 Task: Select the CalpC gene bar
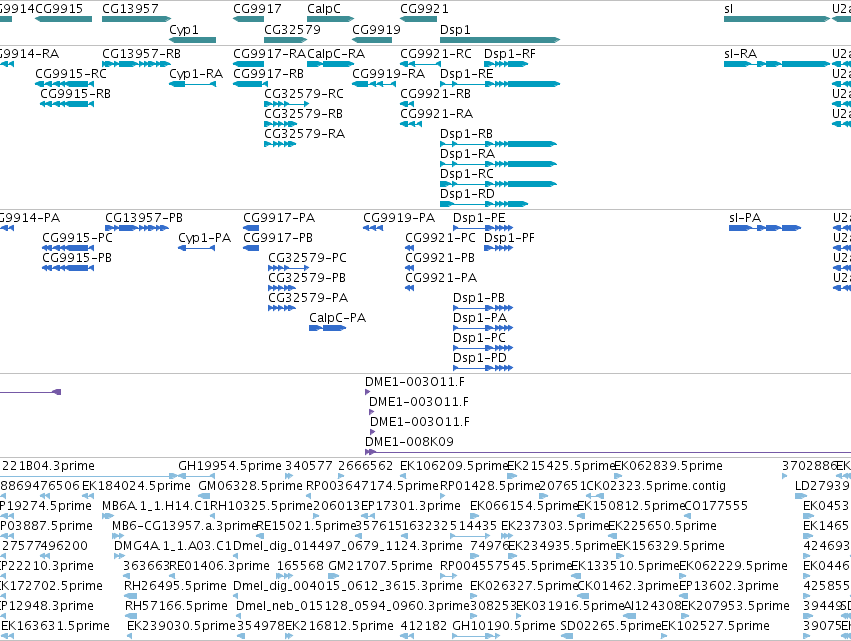[x=331, y=19]
